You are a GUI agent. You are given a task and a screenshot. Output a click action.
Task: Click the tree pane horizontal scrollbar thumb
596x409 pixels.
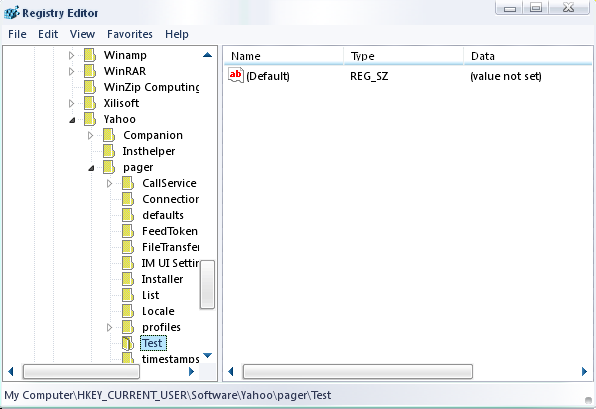81,371
